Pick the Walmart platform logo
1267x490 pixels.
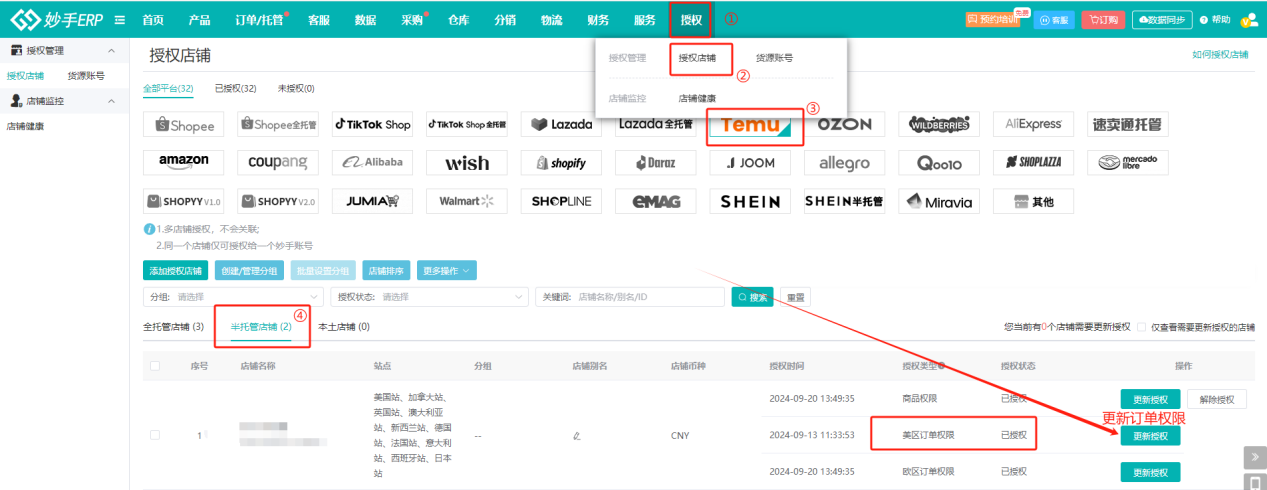click(x=467, y=201)
